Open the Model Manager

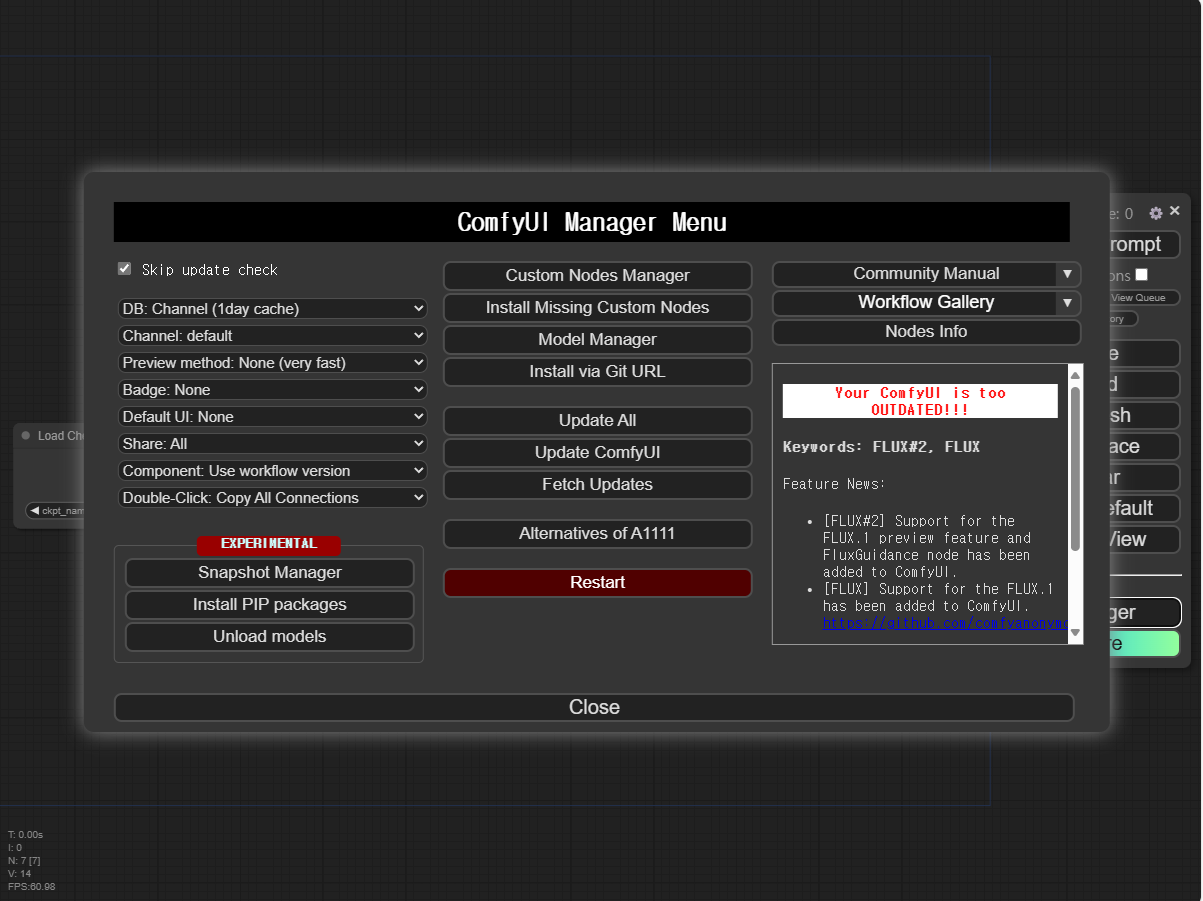pyautogui.click(x=597, y=340)
